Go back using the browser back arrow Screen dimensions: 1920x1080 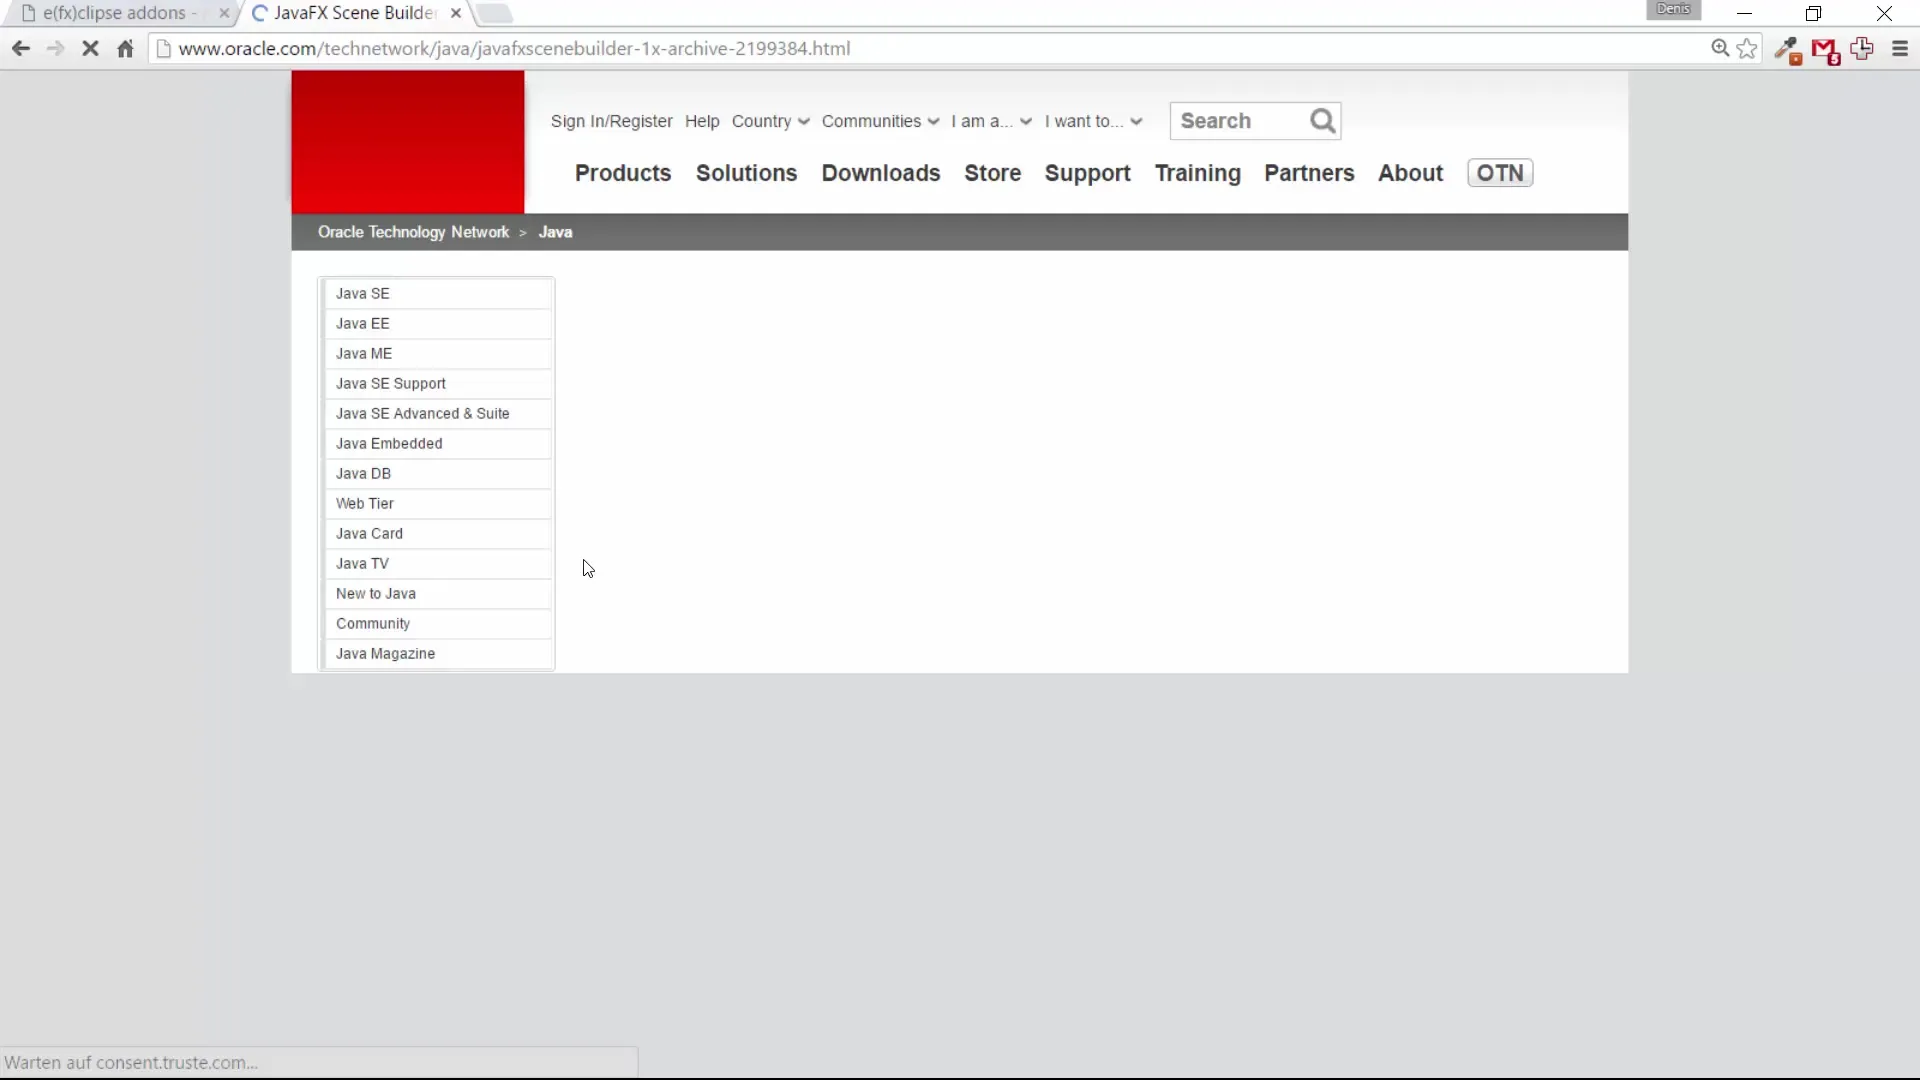pyautogui.click(x=20, y=48)
